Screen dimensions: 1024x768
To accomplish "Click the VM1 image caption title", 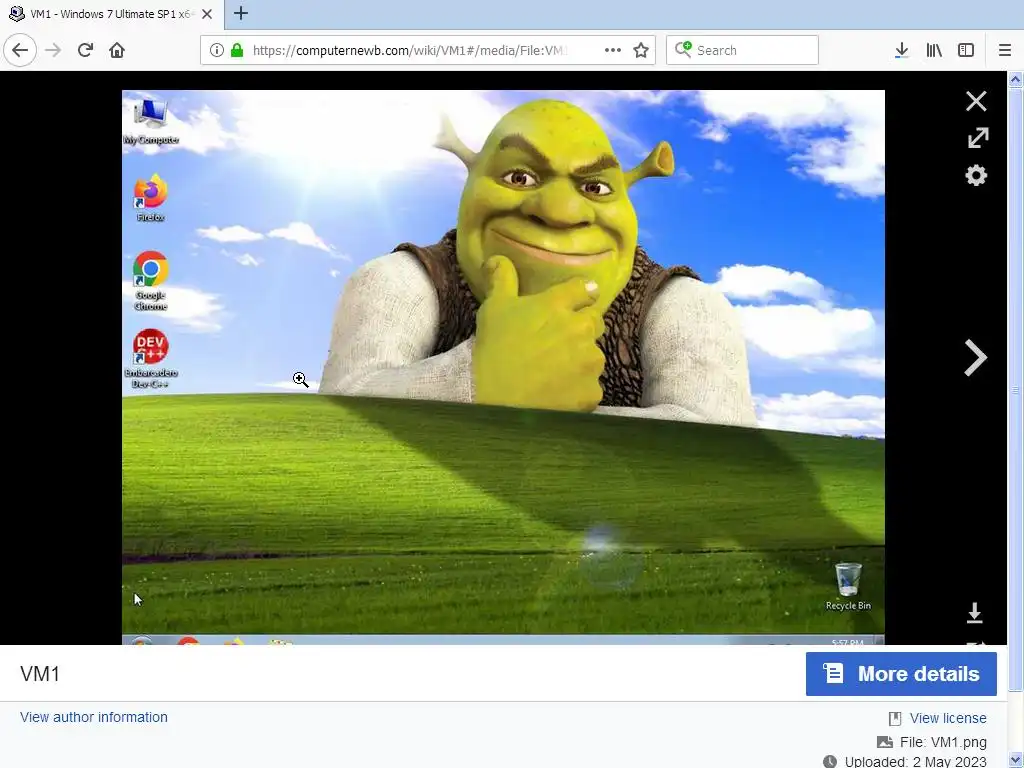I will coord(40,674).
